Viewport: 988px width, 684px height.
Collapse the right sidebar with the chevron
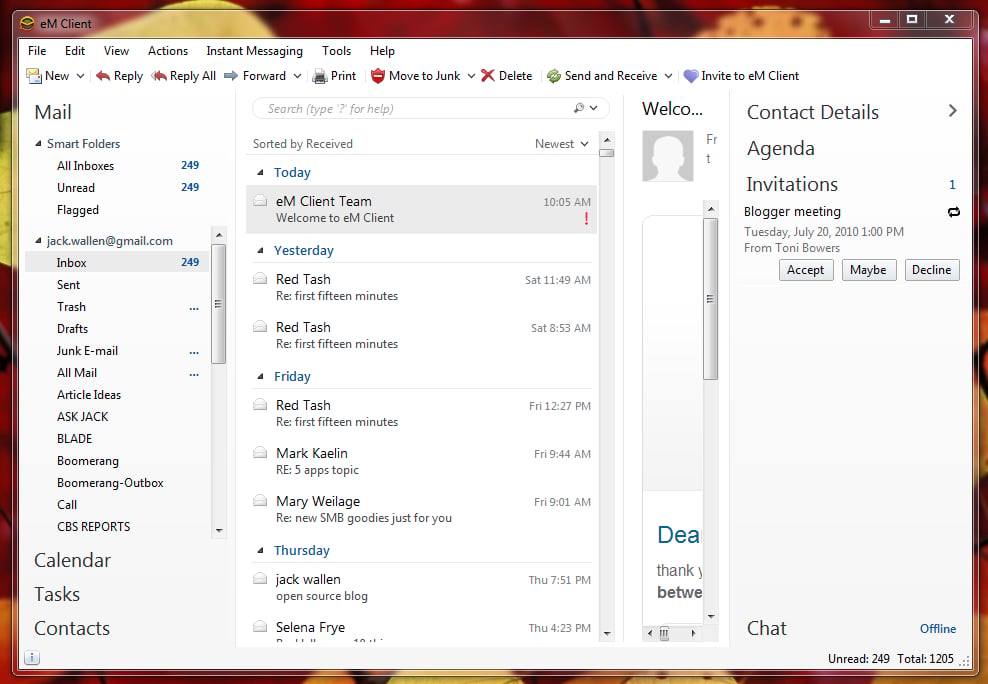coord(953,111)
